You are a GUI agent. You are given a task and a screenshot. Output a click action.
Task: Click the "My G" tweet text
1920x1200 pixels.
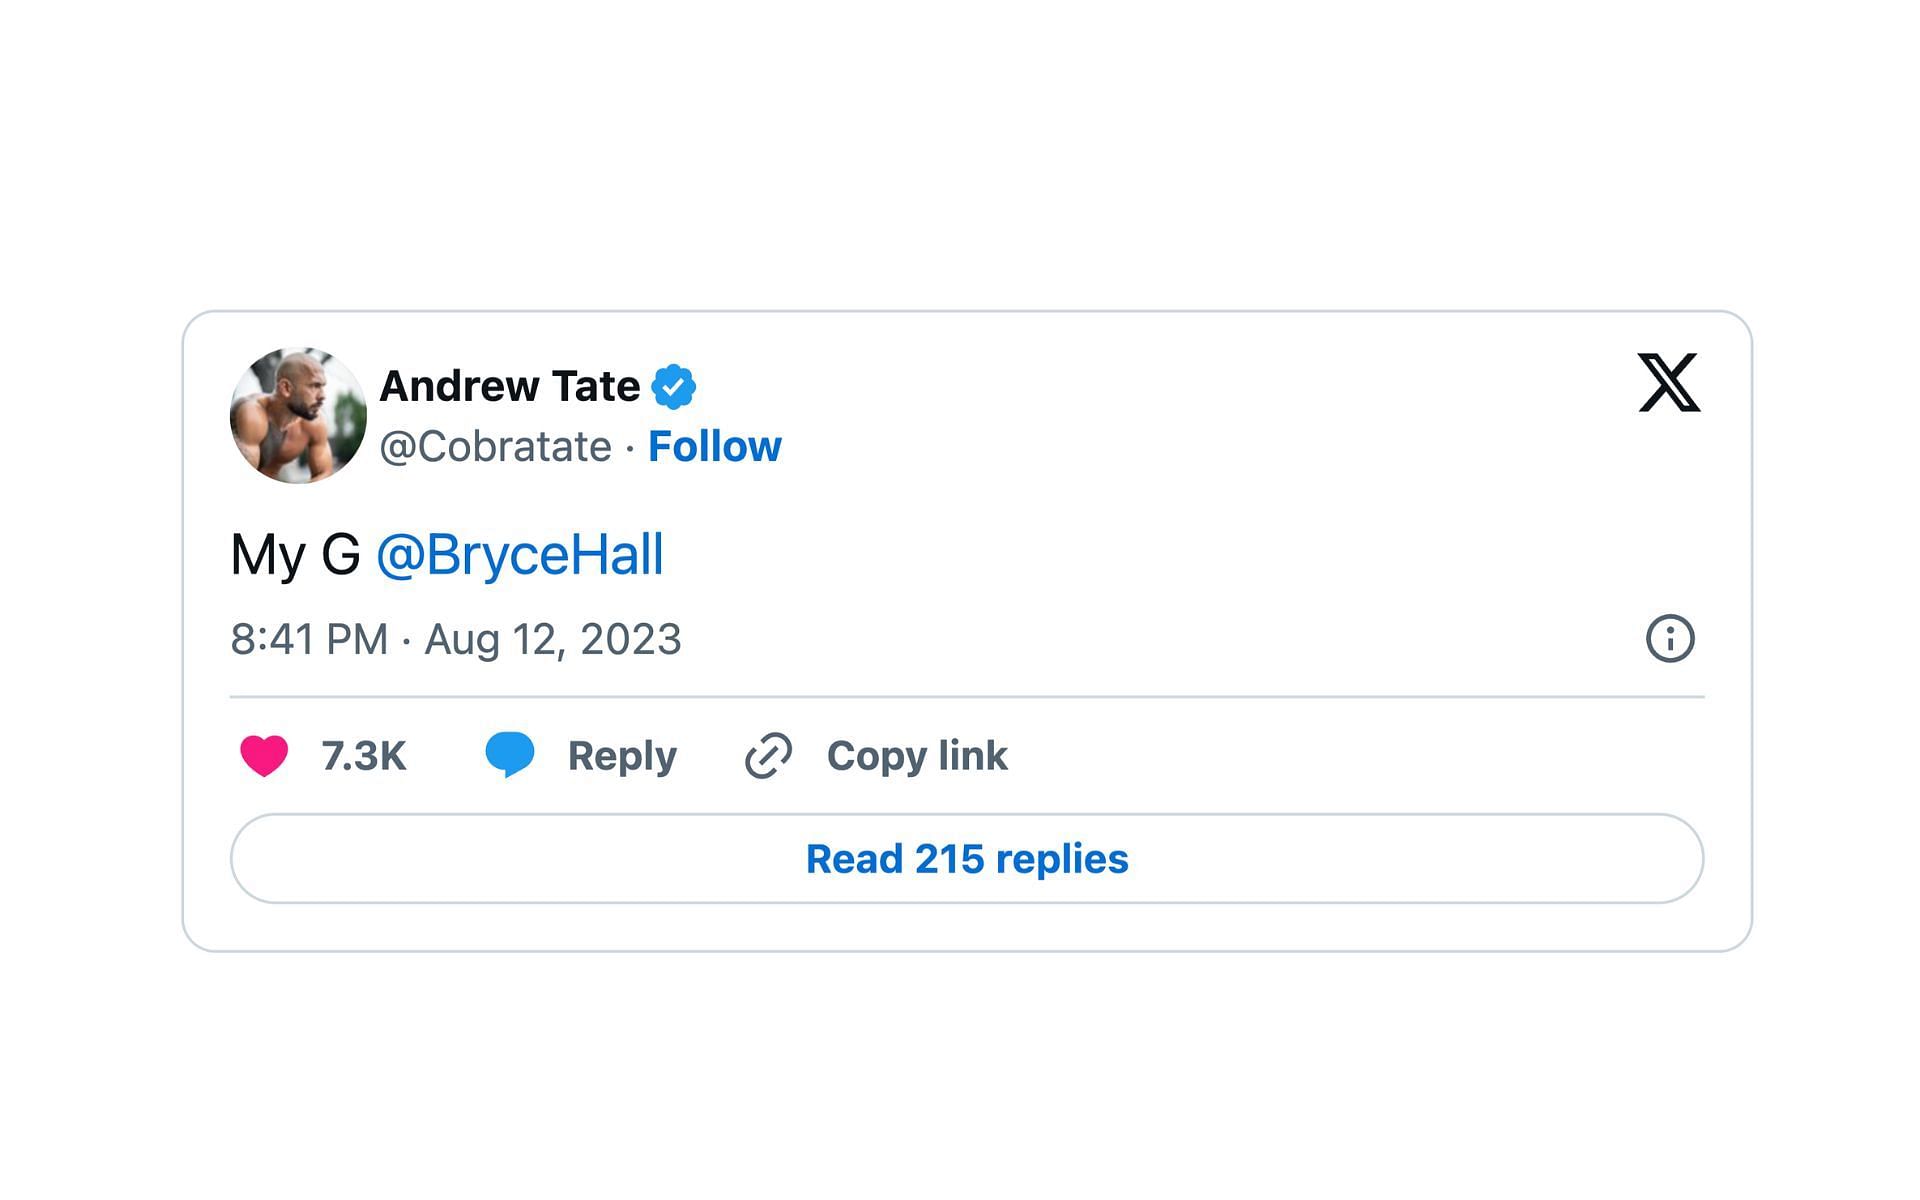295,554
